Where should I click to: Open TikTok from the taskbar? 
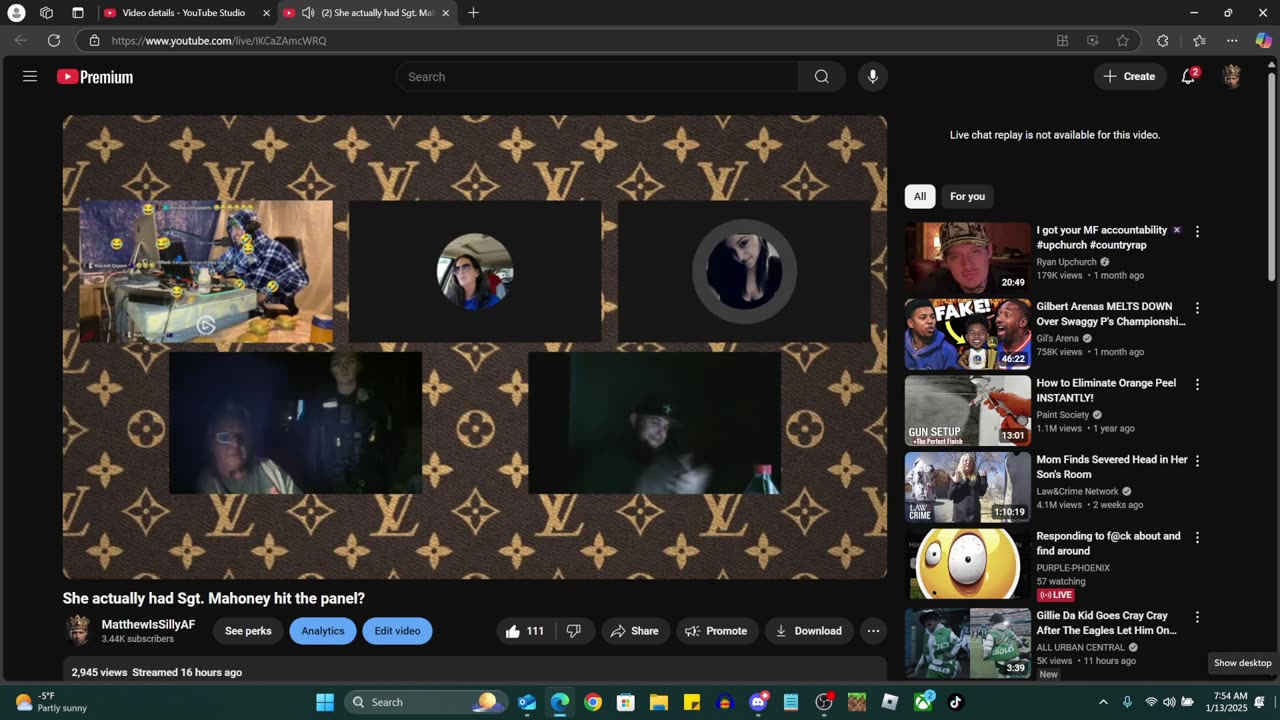pyautogui.click(x=955, y=702)
